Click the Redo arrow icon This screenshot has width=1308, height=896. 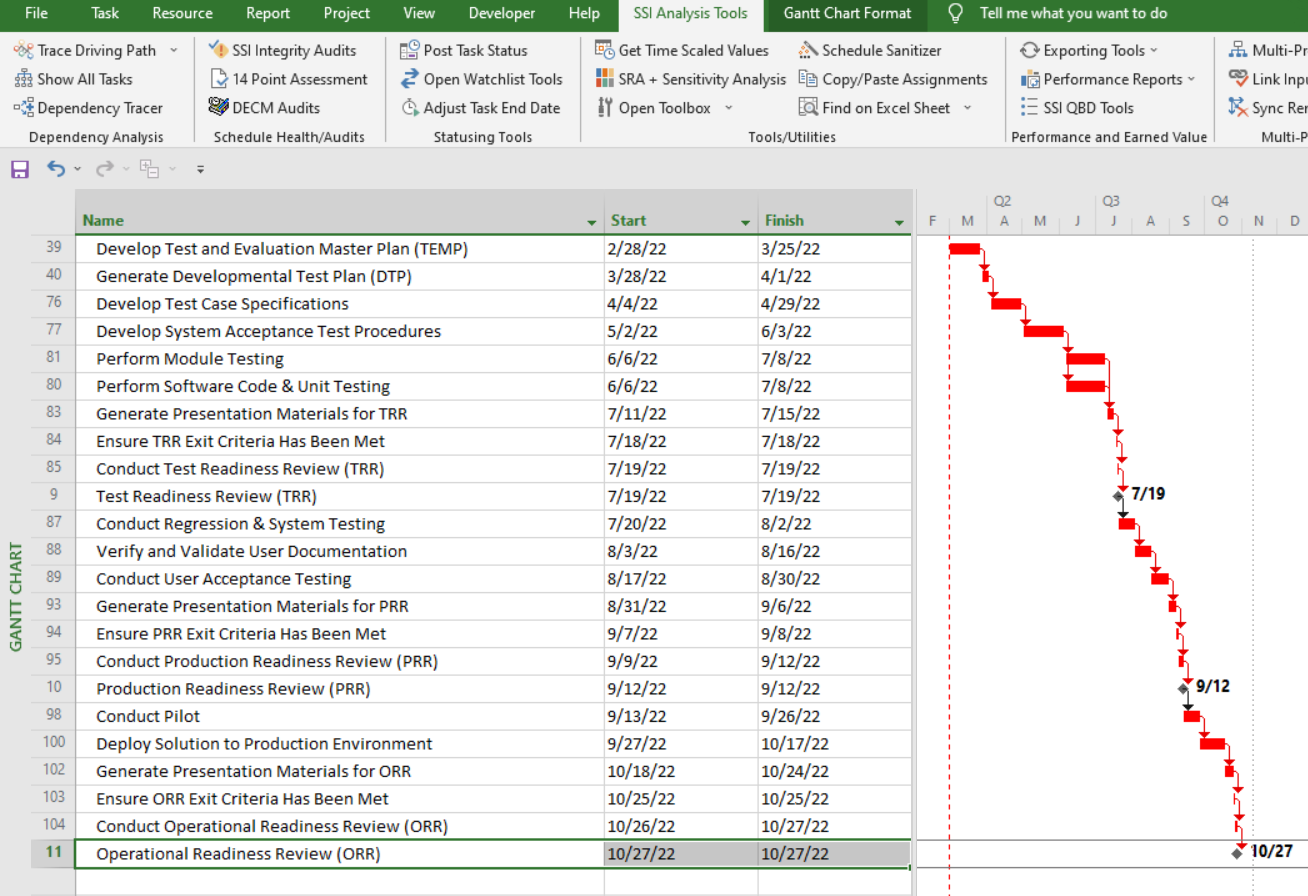[104, 169]
